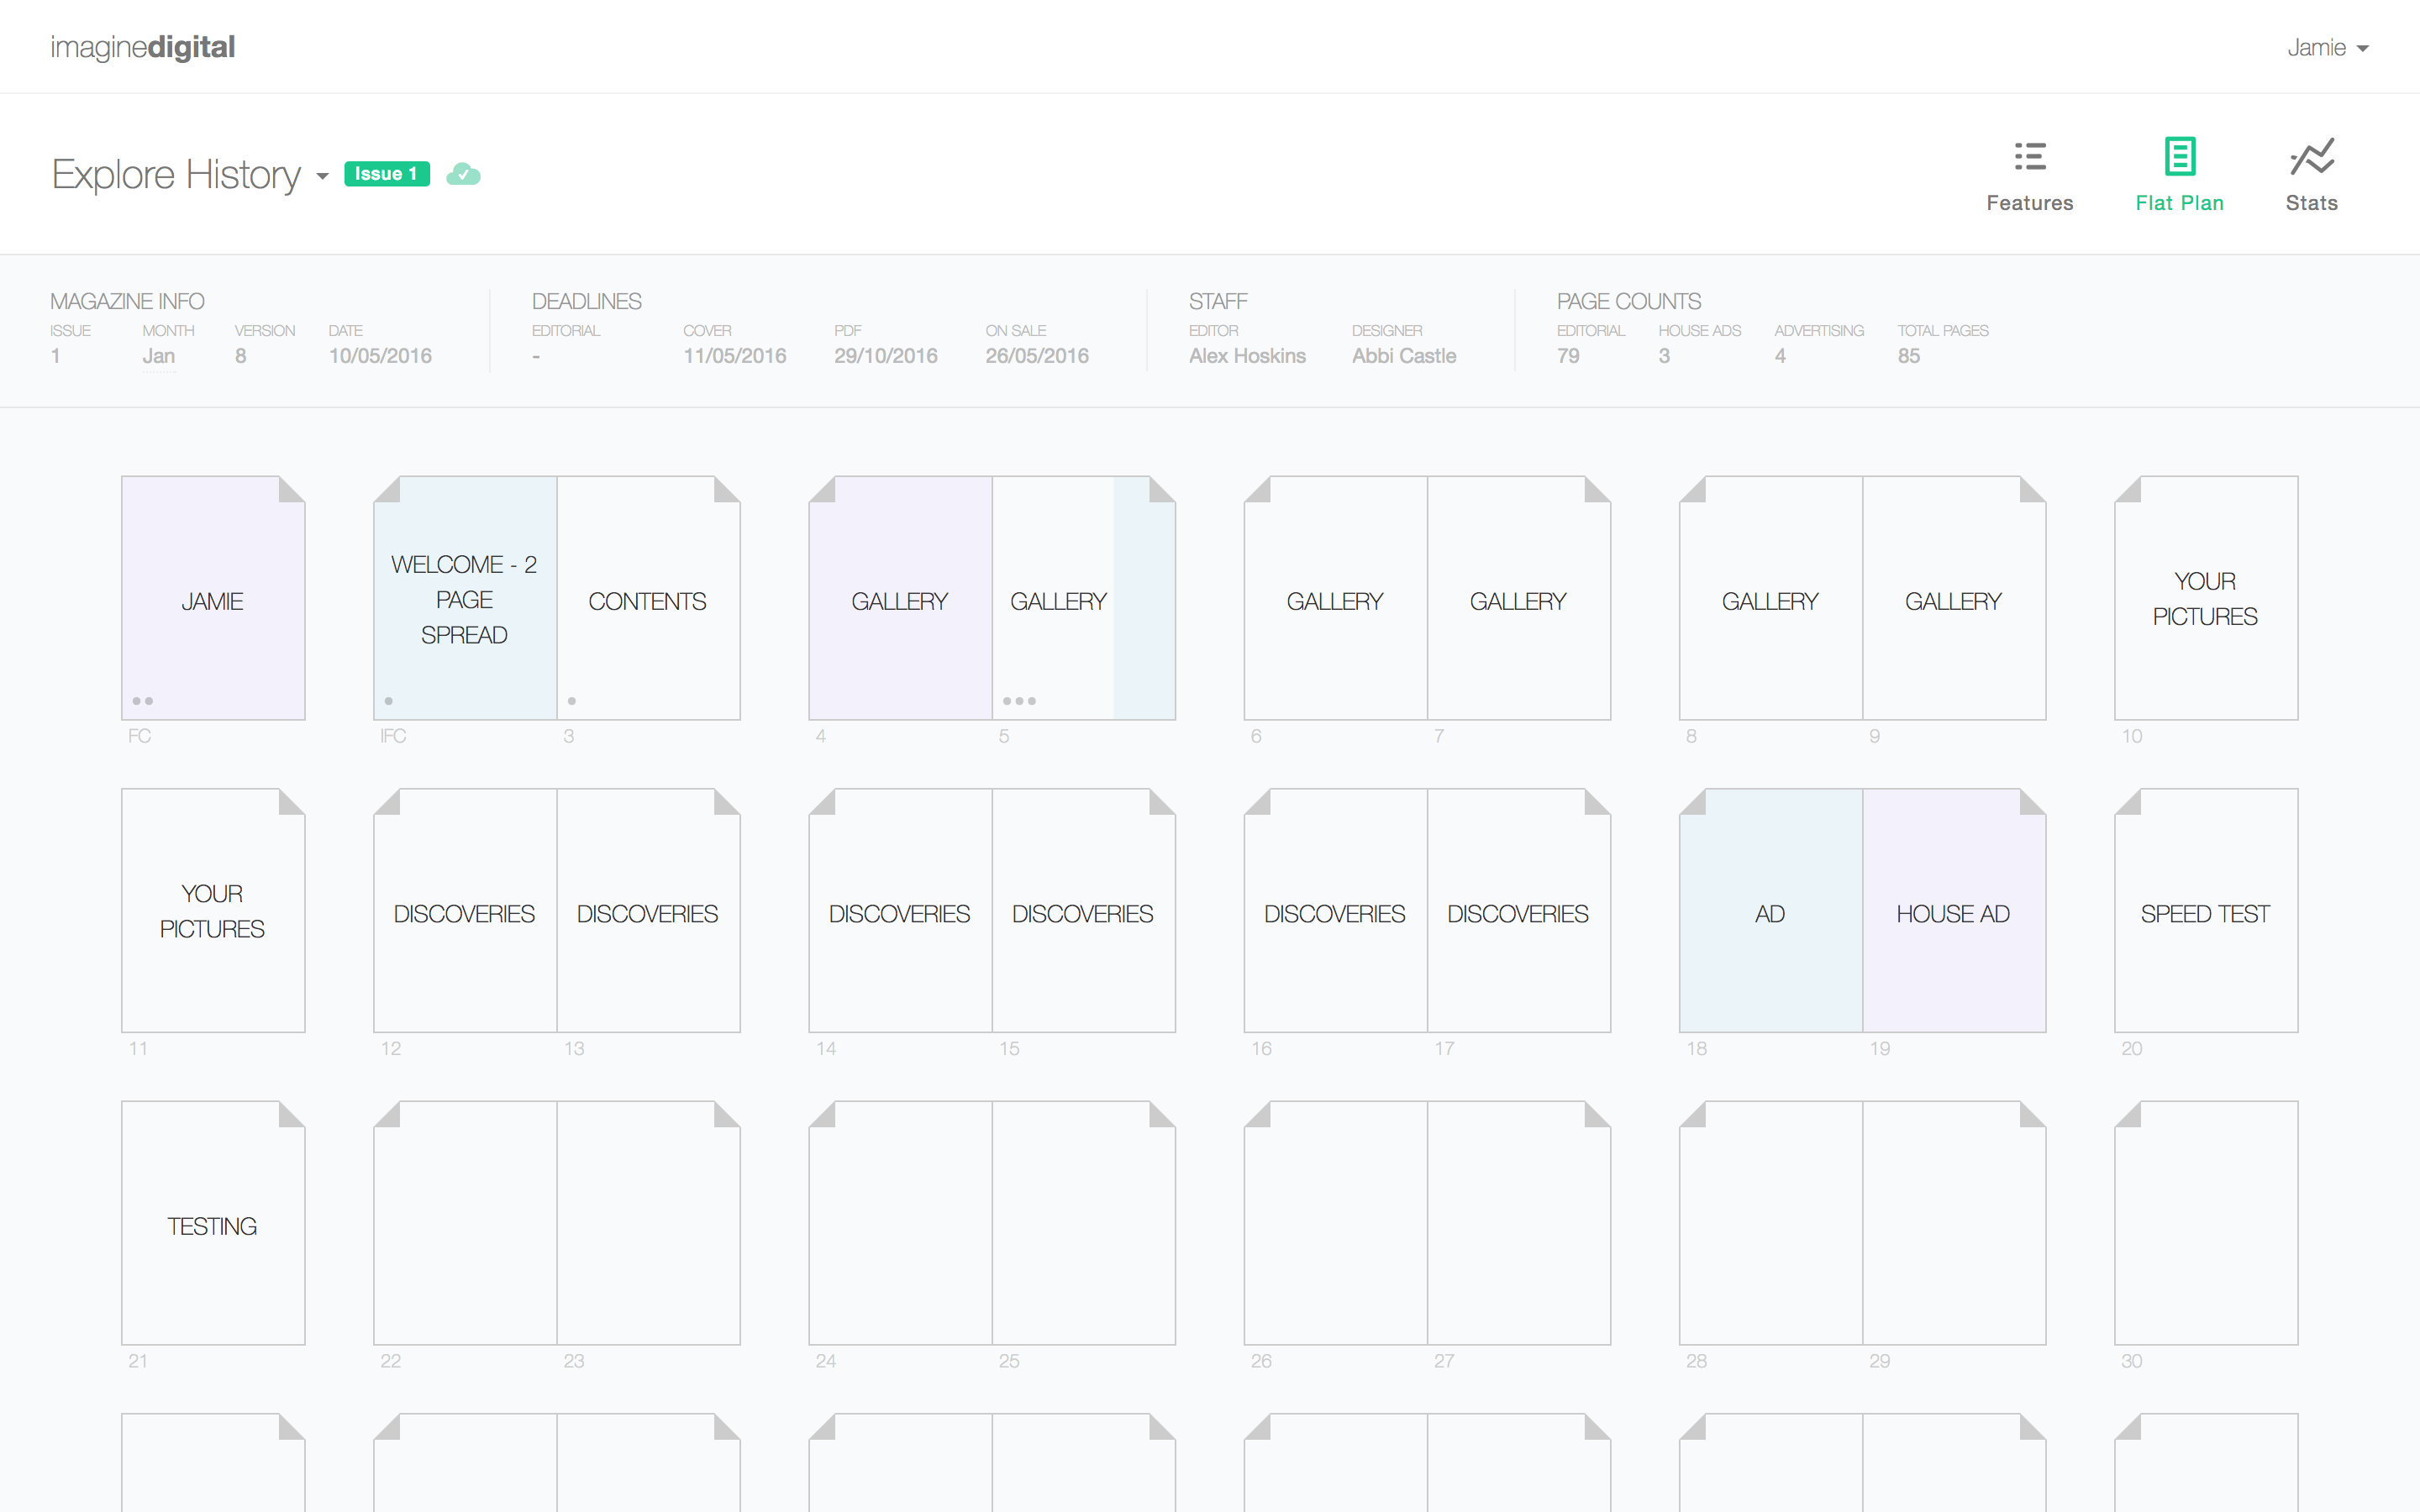Select the DISCOVERIES page 17
This screenshot has width=2420, height=1512.
[1519, 910]
